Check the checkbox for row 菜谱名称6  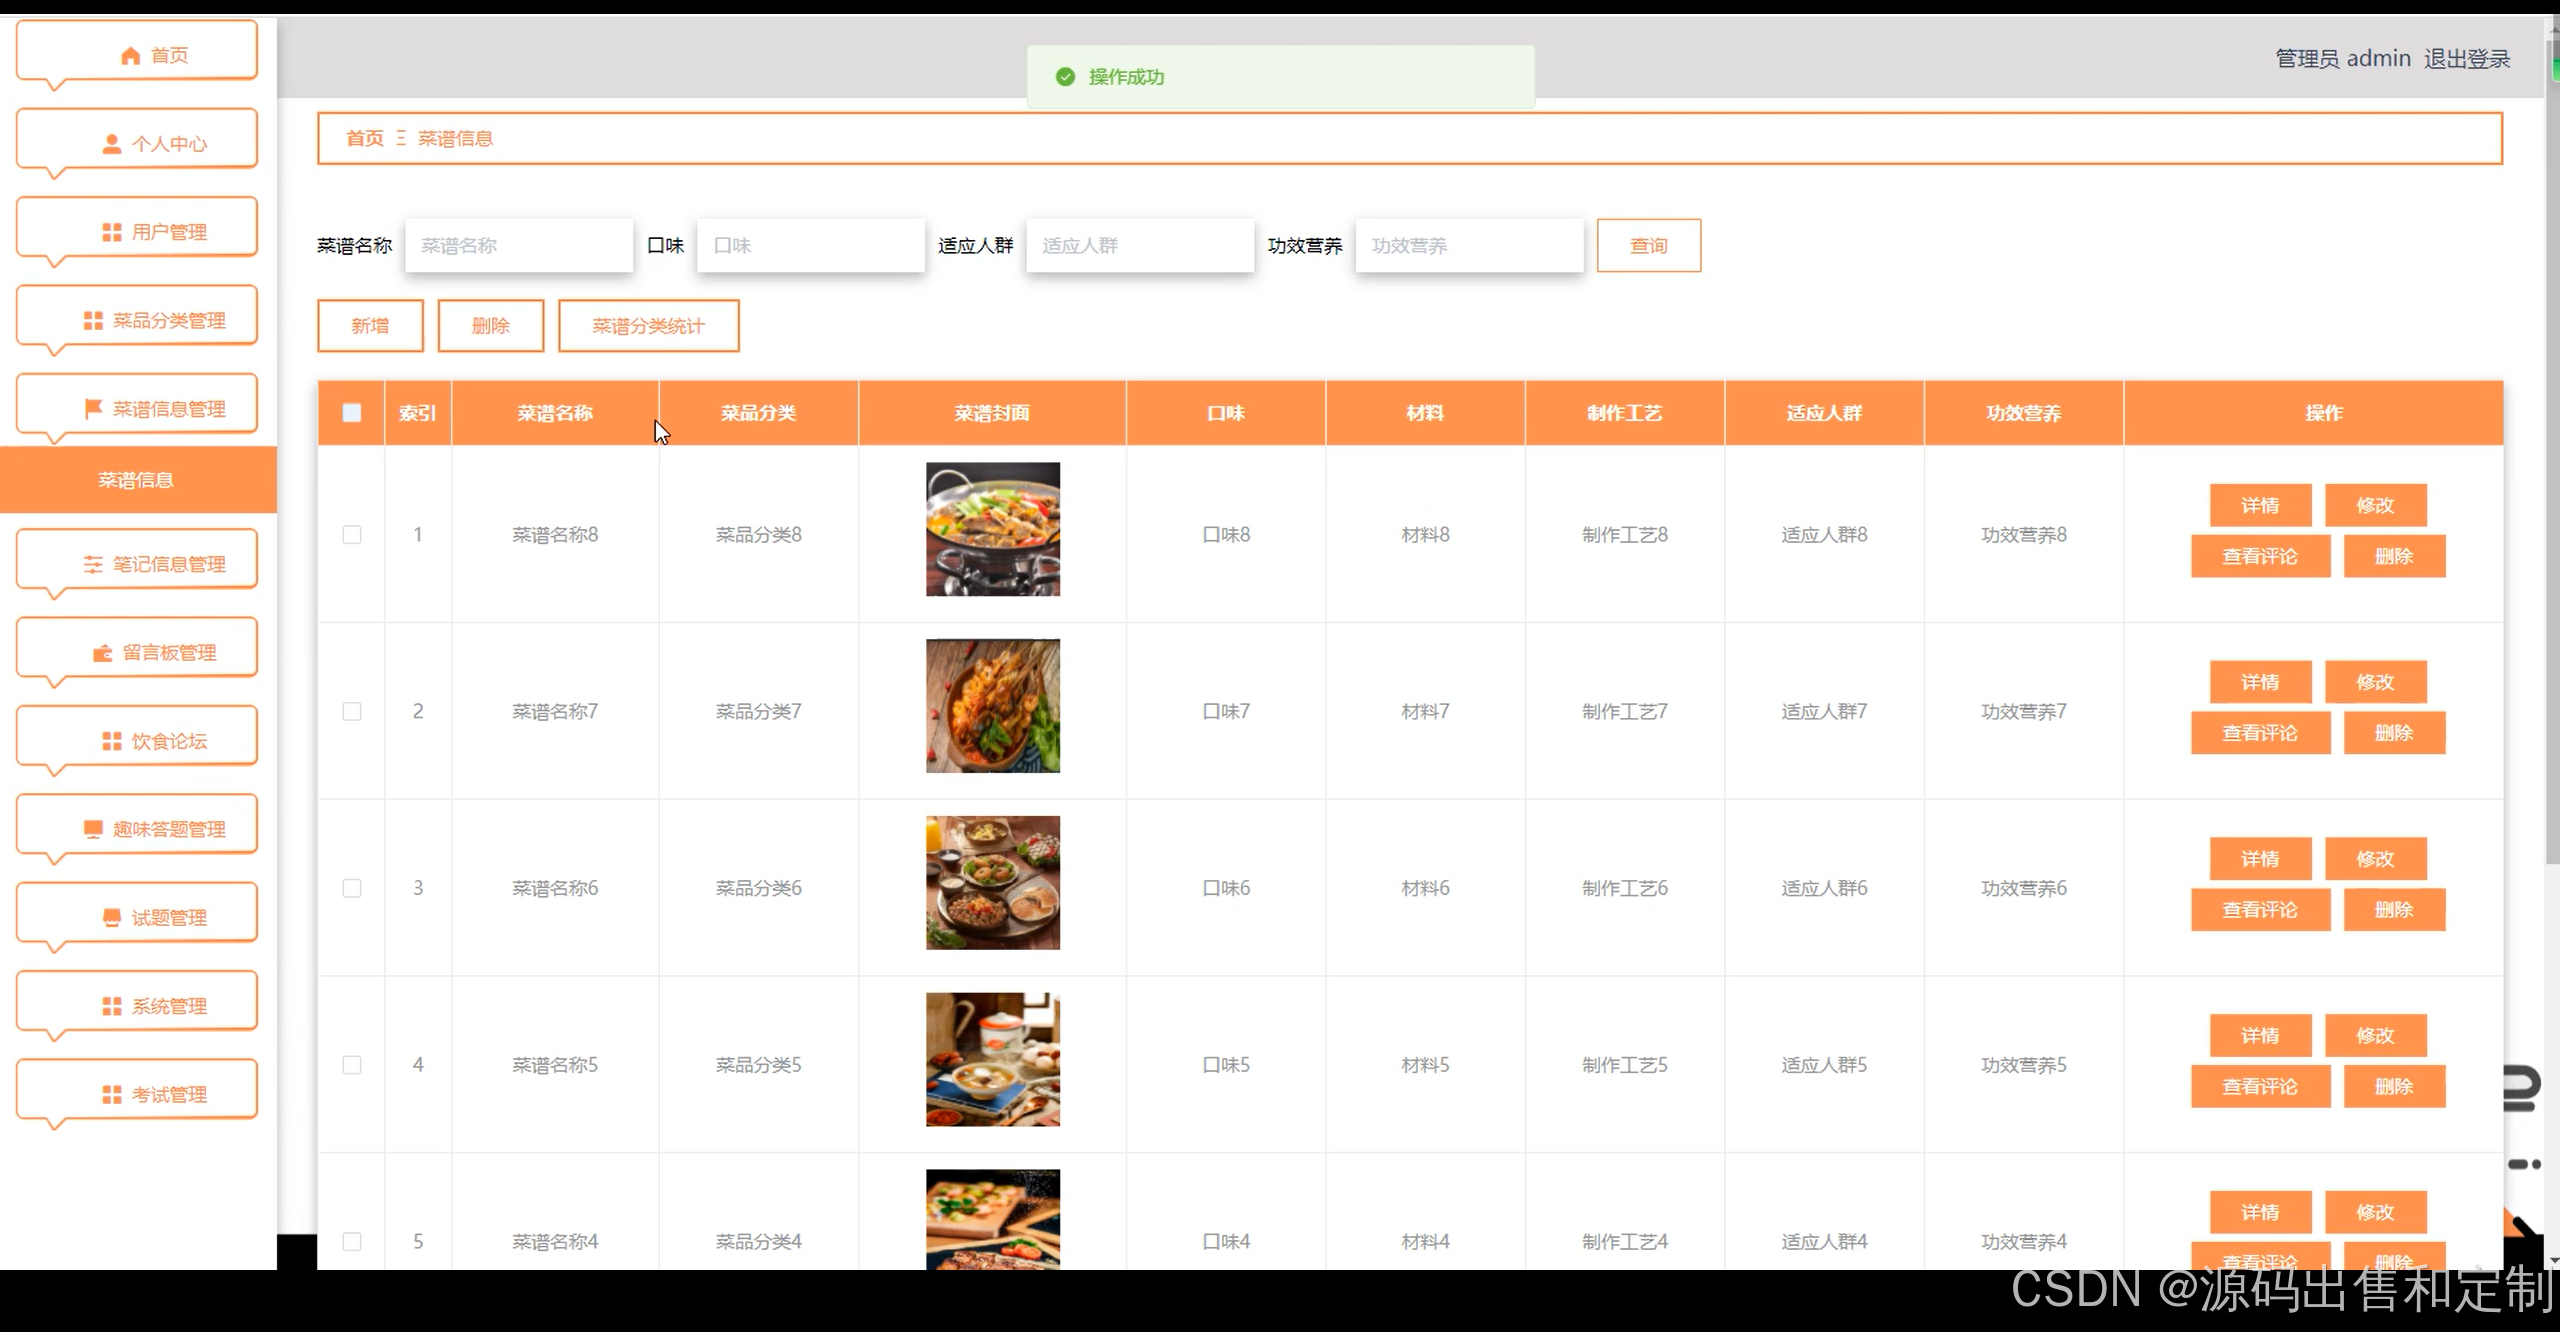coord(352,888)
